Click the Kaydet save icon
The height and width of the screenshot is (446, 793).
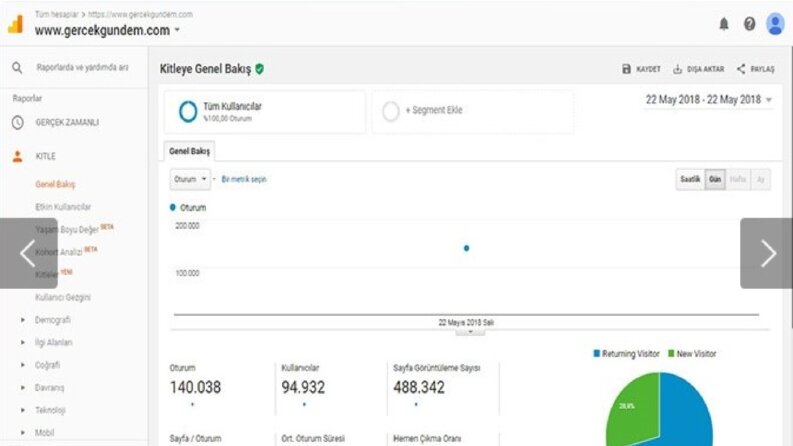[x=626, y=69]
